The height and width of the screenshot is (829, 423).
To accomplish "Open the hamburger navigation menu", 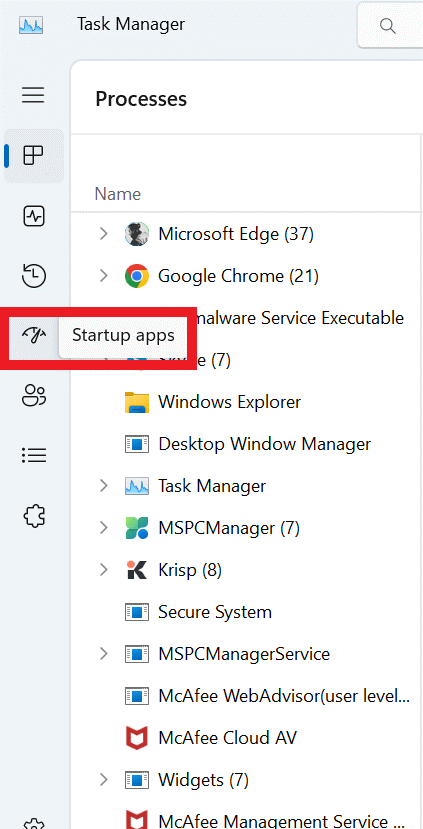I will (33, 95).
